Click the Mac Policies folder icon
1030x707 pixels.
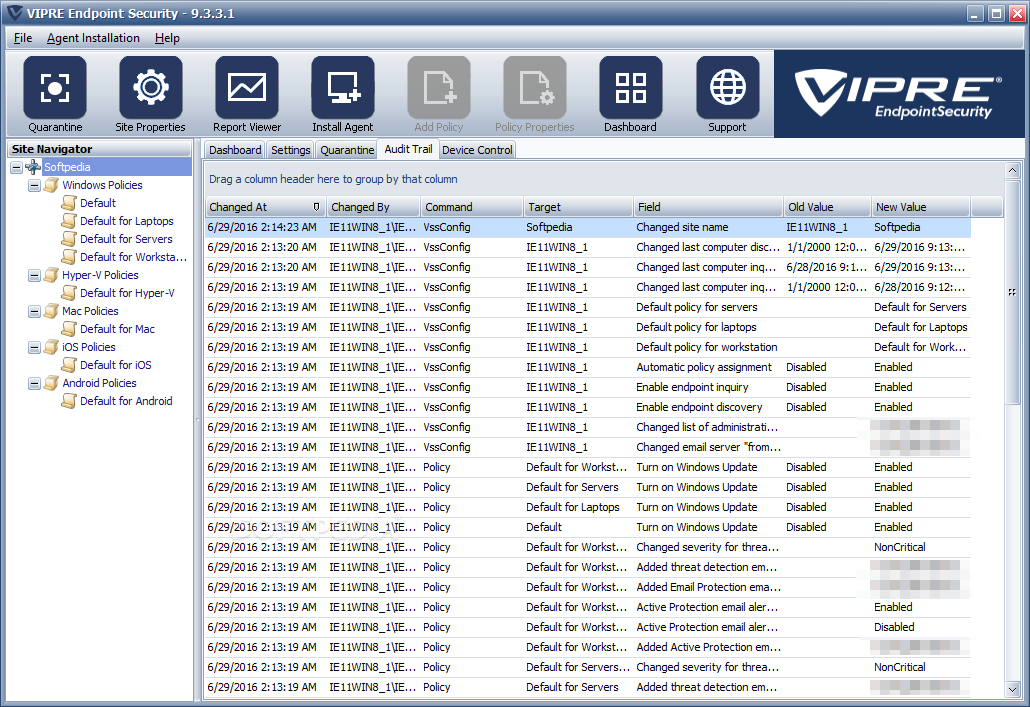coord(51,311)
